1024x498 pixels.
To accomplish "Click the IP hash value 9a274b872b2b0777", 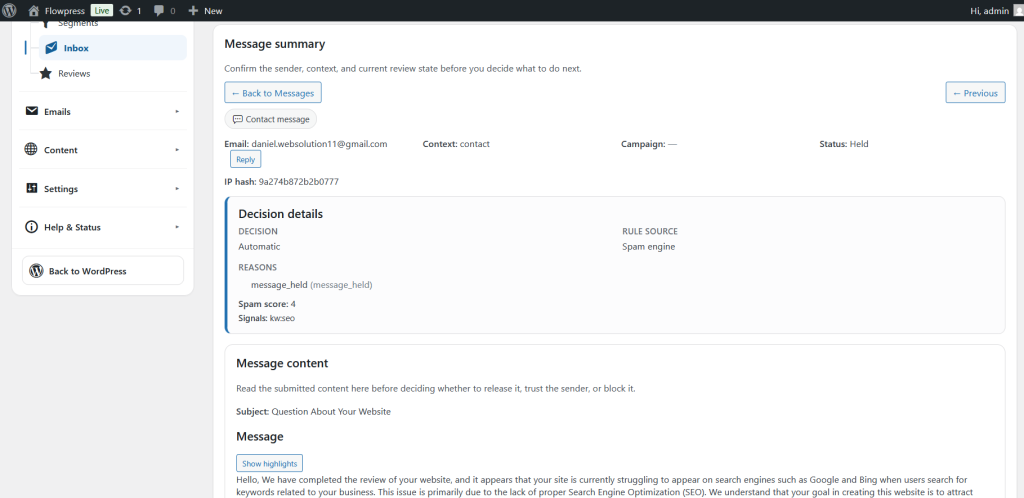I will click(x=298, y=181).
